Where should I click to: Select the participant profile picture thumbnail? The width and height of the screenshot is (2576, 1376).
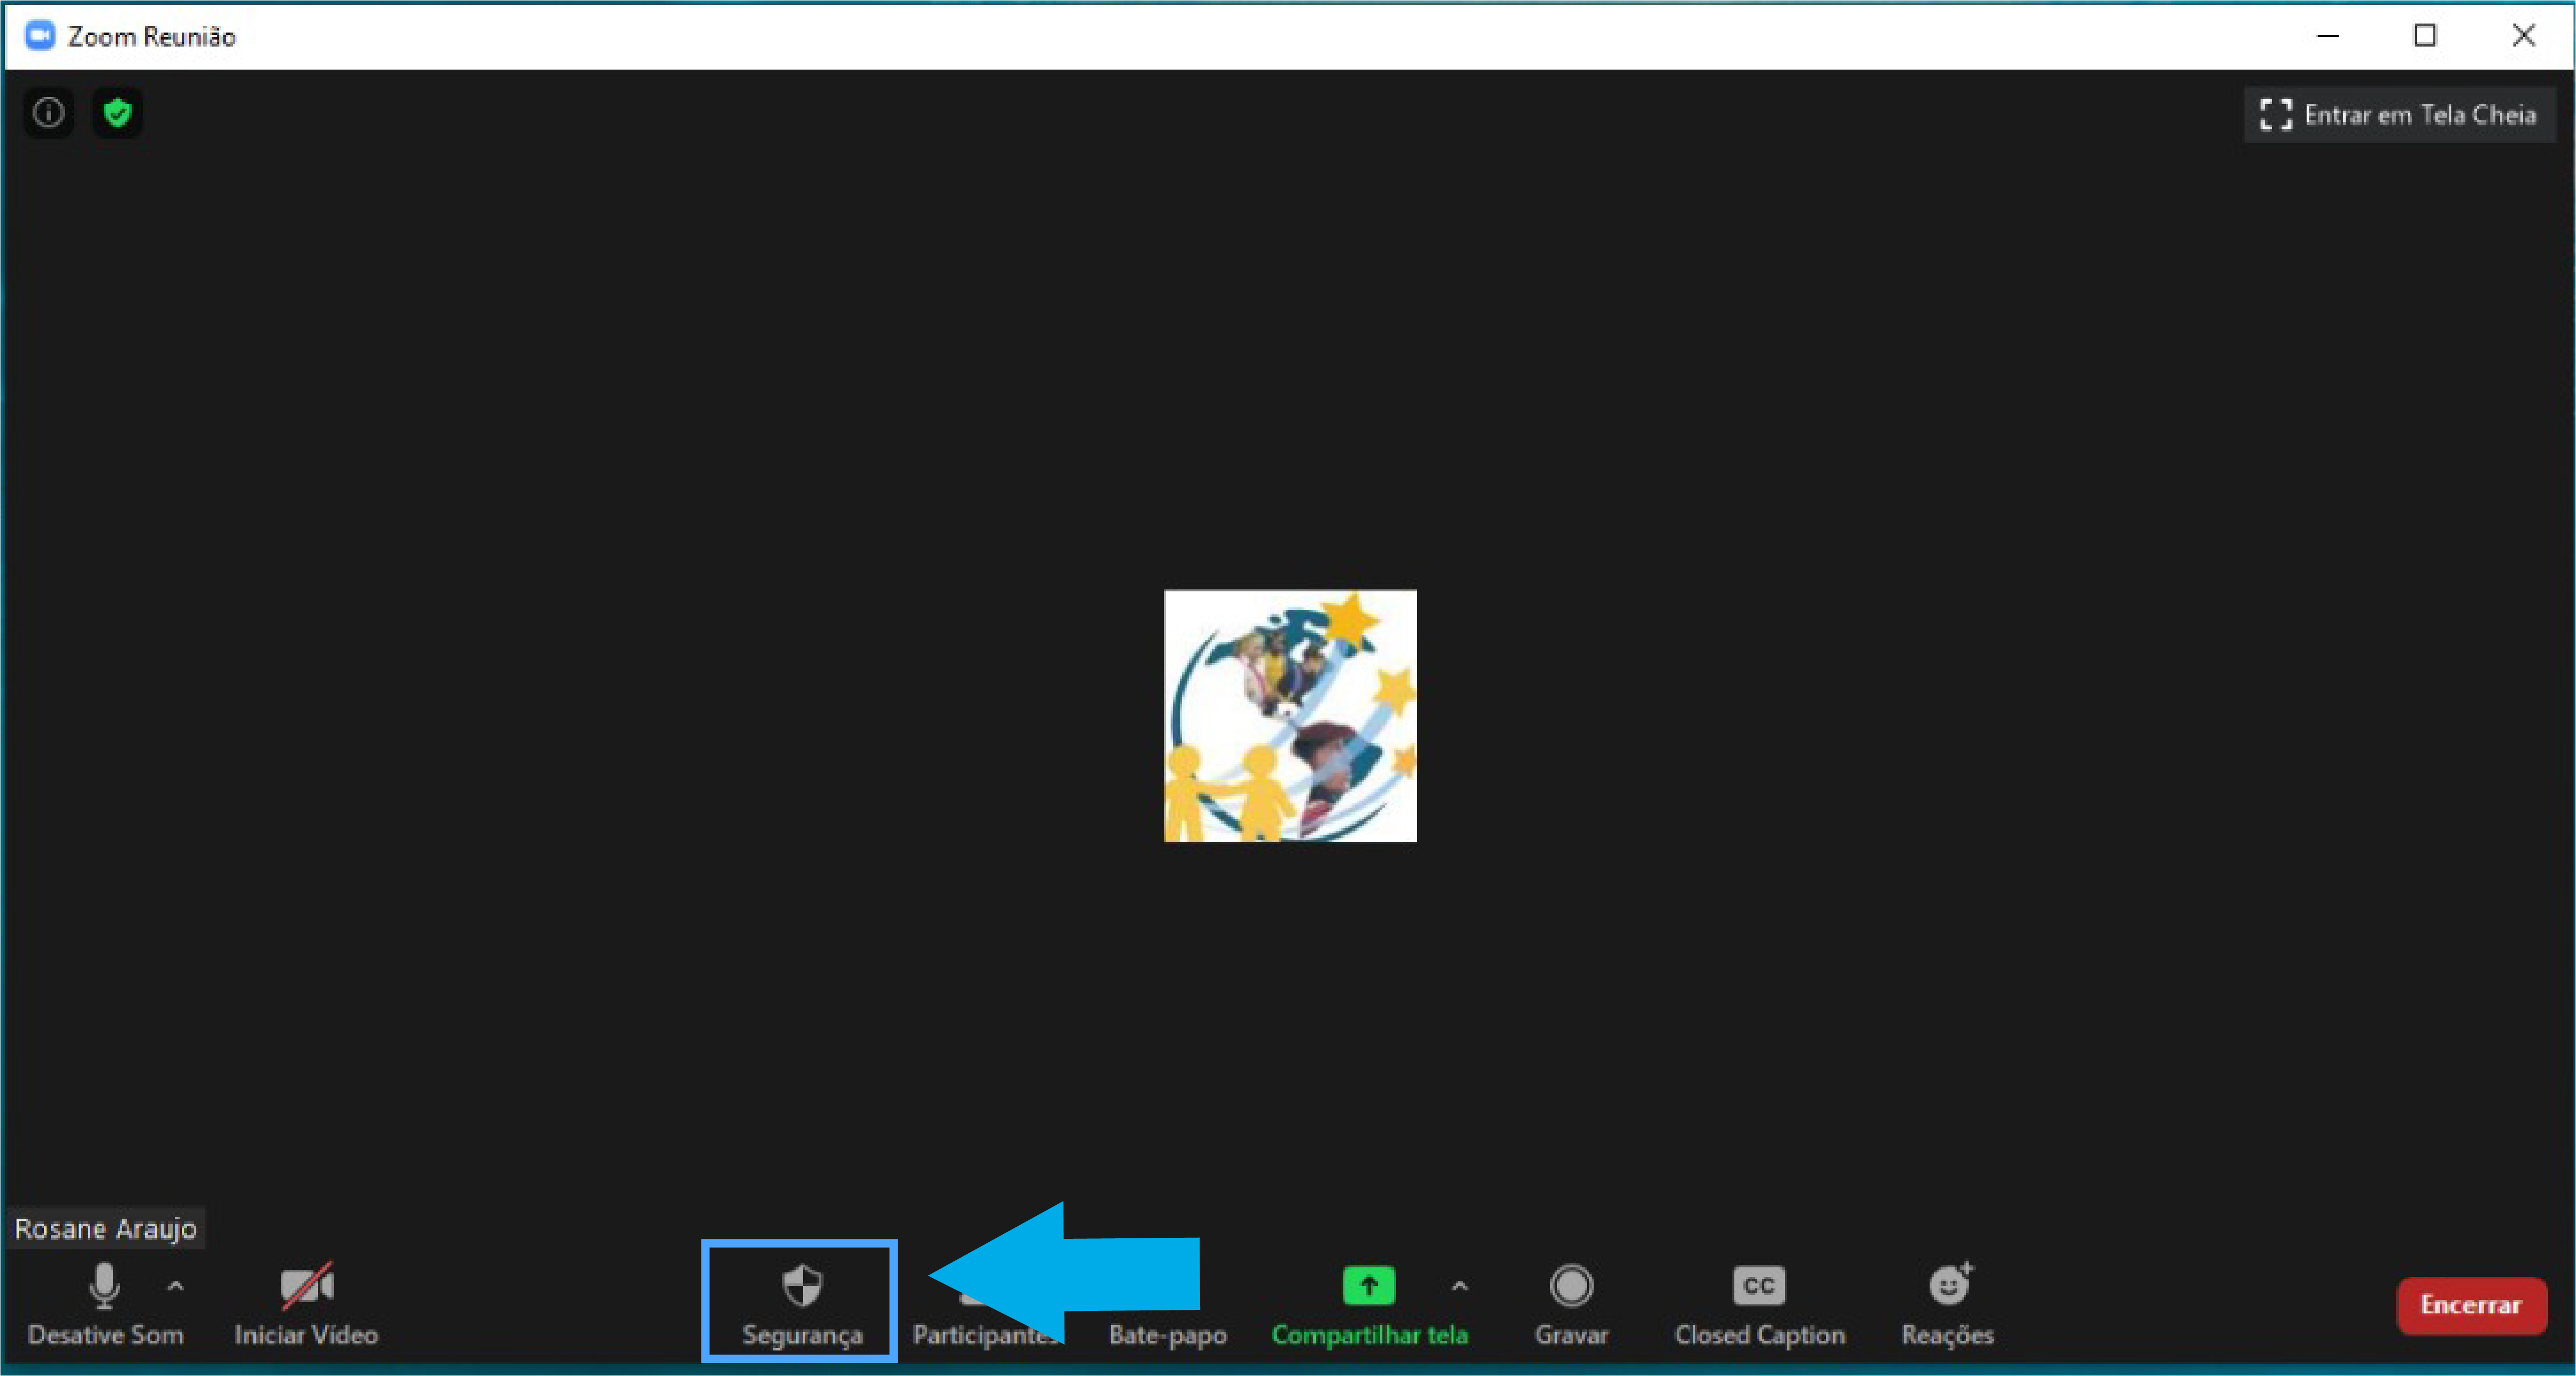click(x=1290, y=716)
